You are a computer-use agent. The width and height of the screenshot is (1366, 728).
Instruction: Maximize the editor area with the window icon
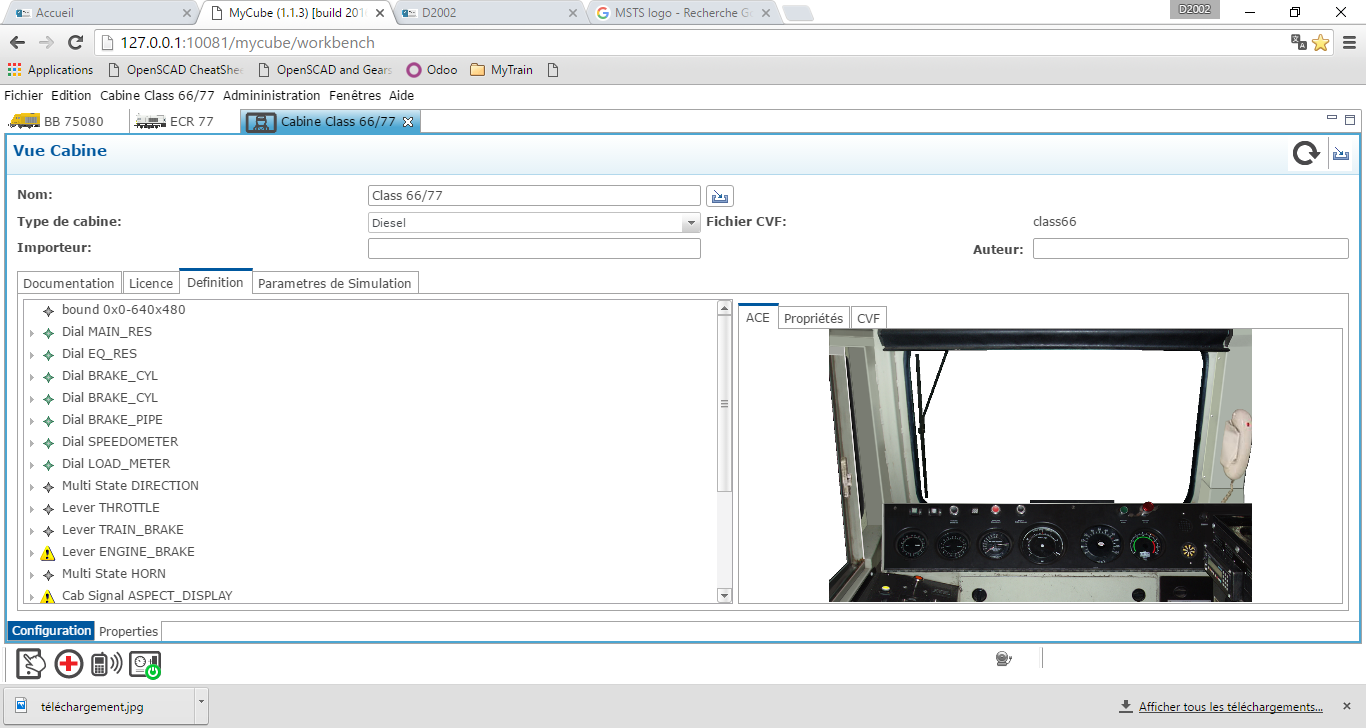(1349, 119)
